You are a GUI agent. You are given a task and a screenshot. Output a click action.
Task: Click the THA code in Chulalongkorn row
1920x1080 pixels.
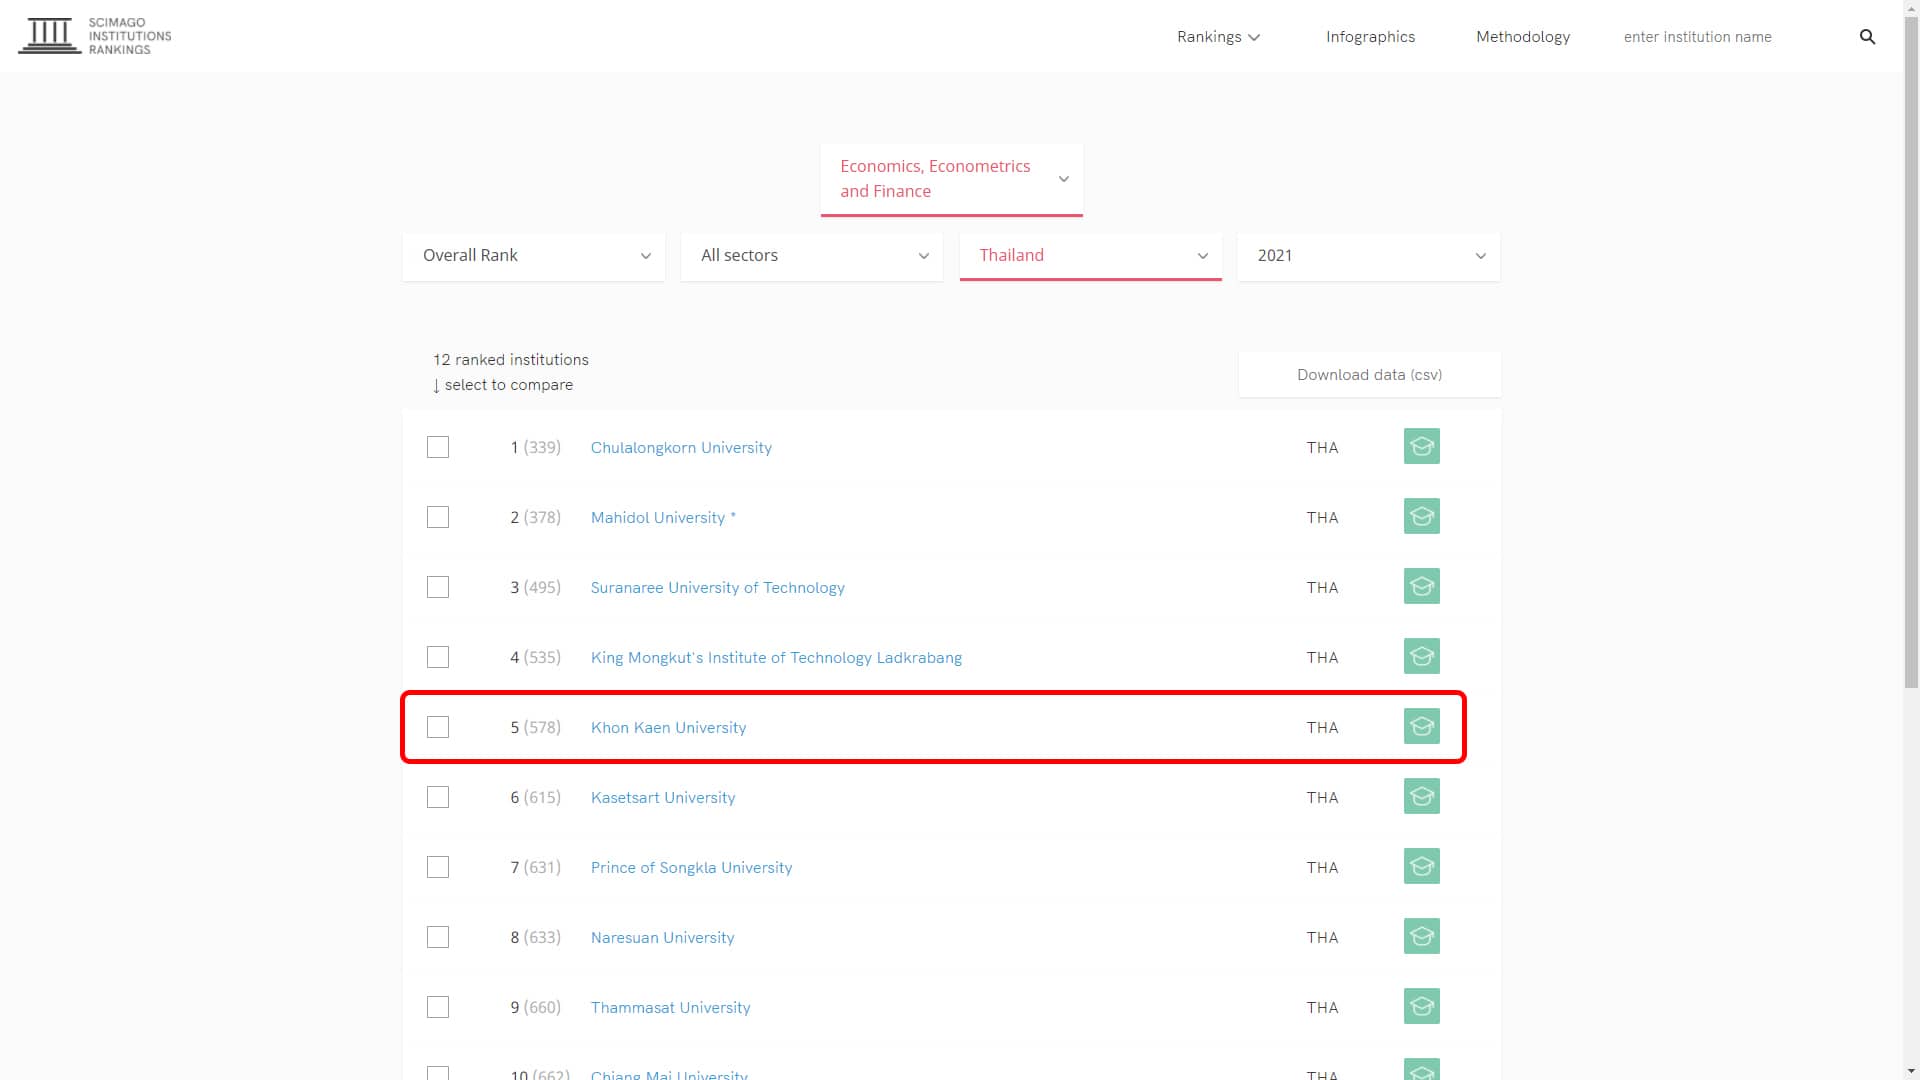coord(1322,448)
